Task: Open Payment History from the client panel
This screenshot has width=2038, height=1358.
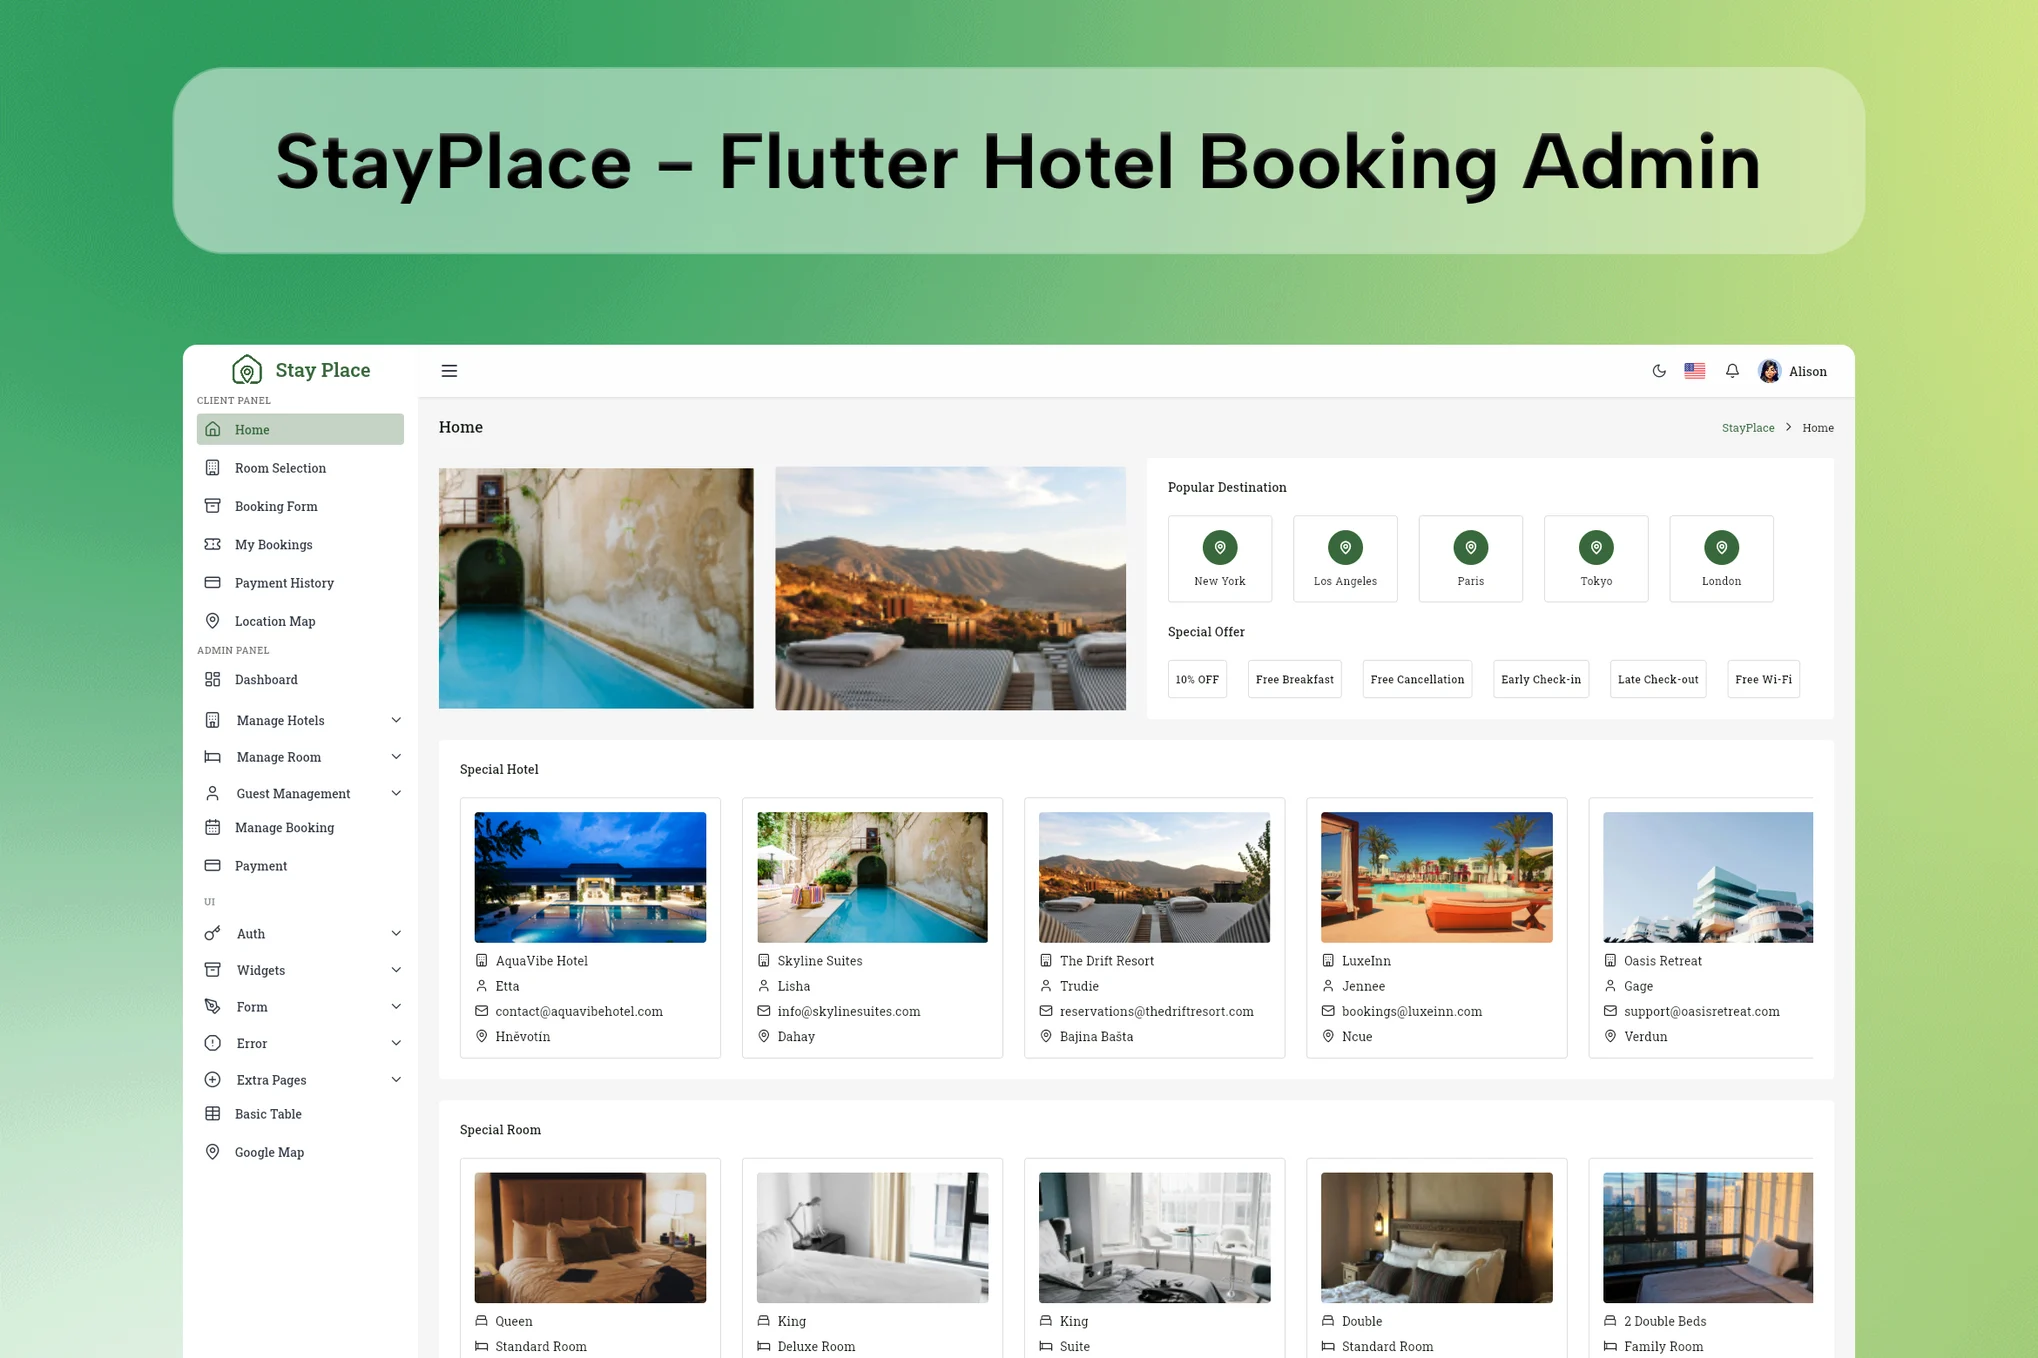Action: point(284,582)
